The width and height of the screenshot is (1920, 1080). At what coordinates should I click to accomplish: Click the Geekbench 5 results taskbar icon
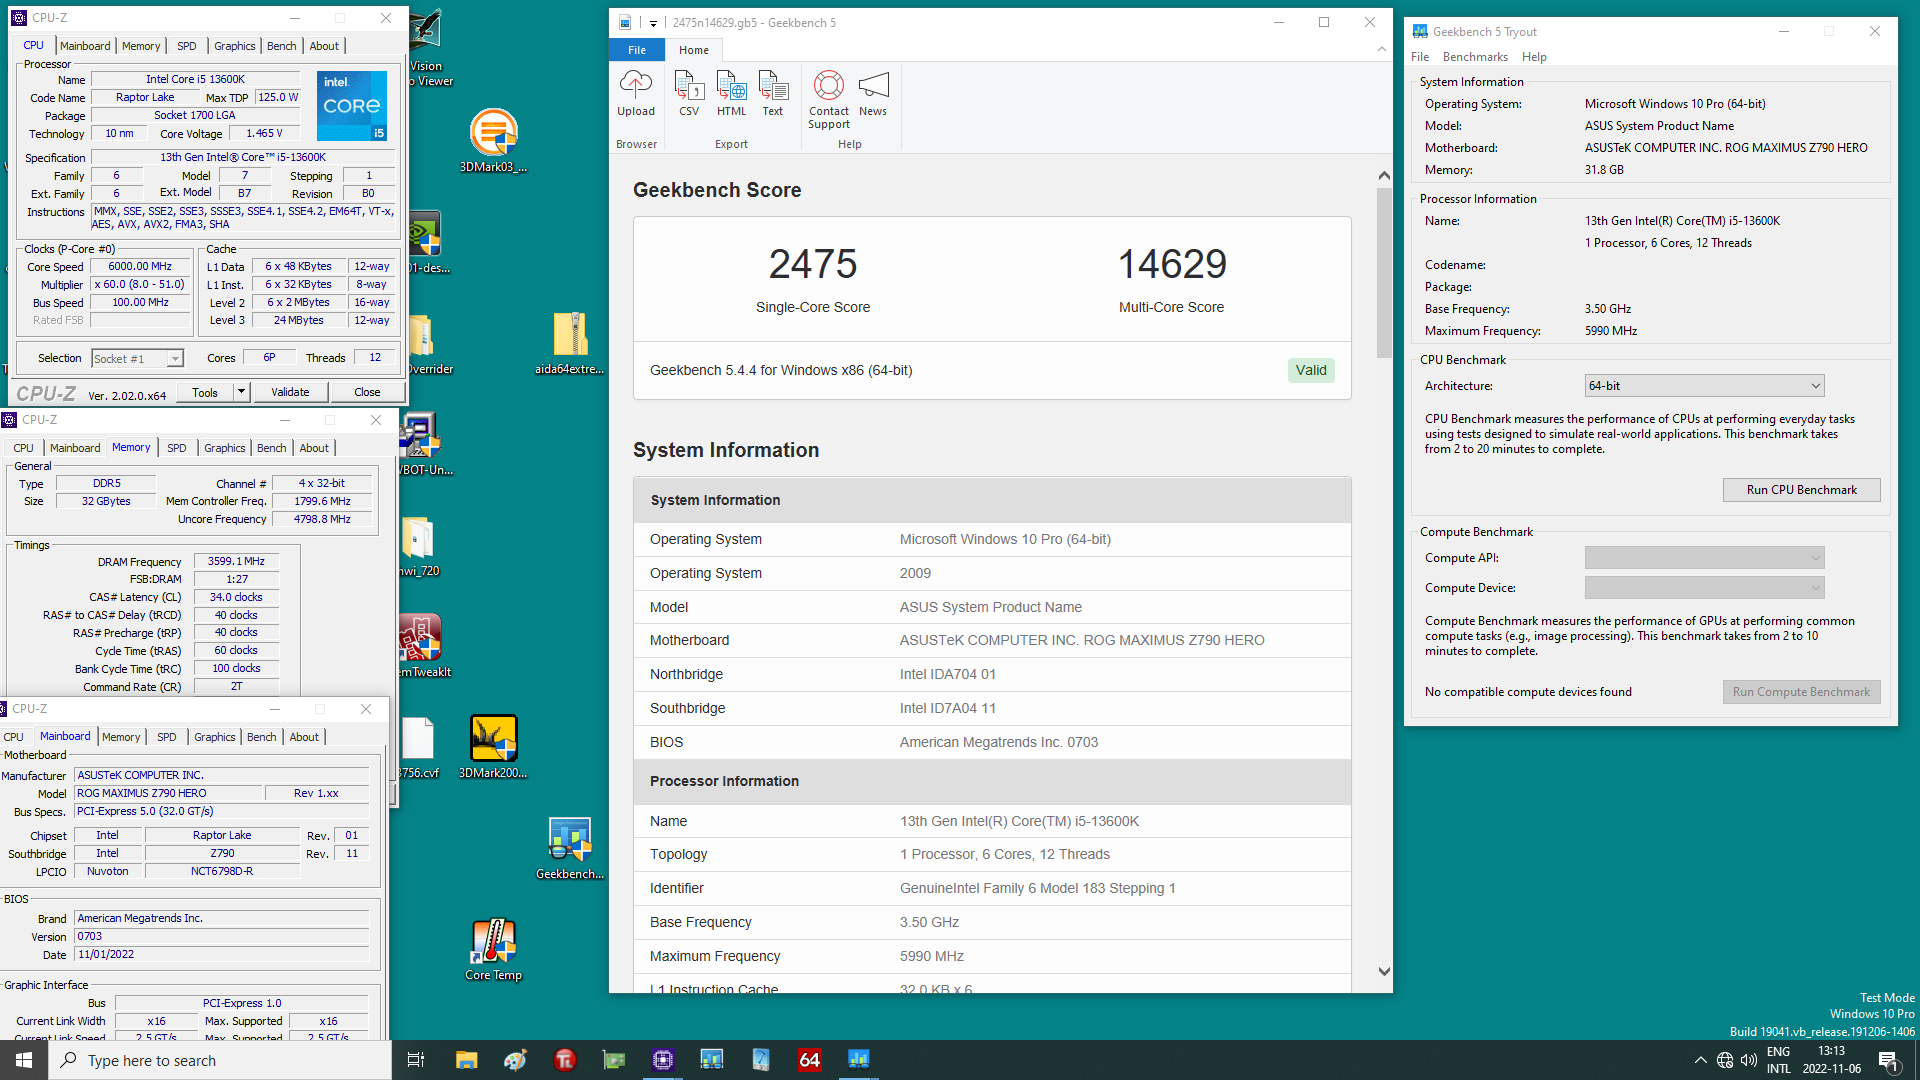[712, 1060]
